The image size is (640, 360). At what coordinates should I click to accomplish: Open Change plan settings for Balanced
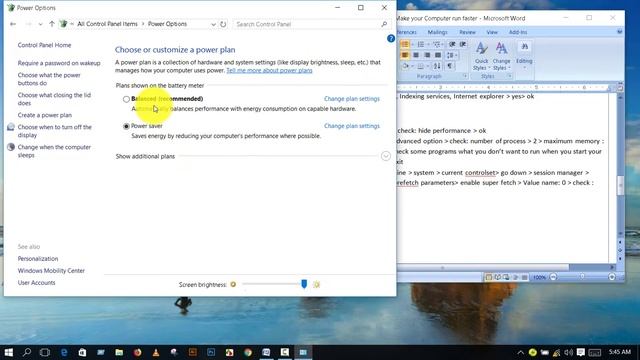(x=351, y=99)
